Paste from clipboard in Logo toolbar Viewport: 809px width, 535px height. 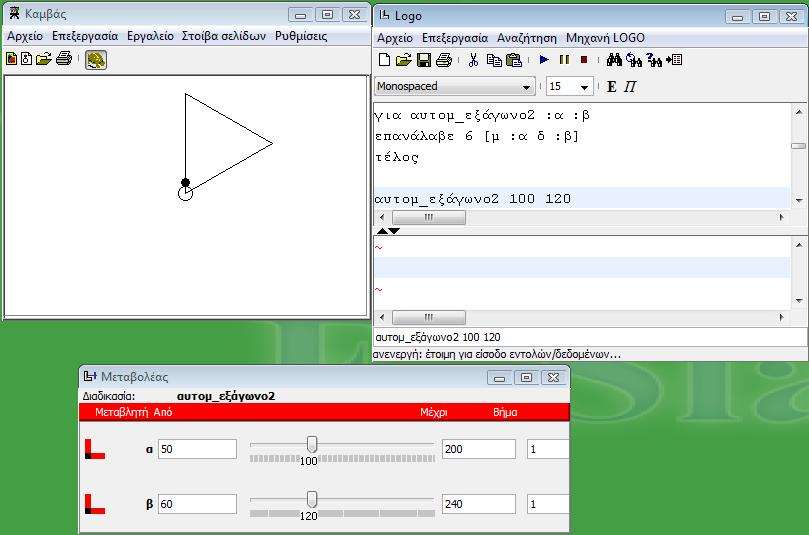coord(514,60)
